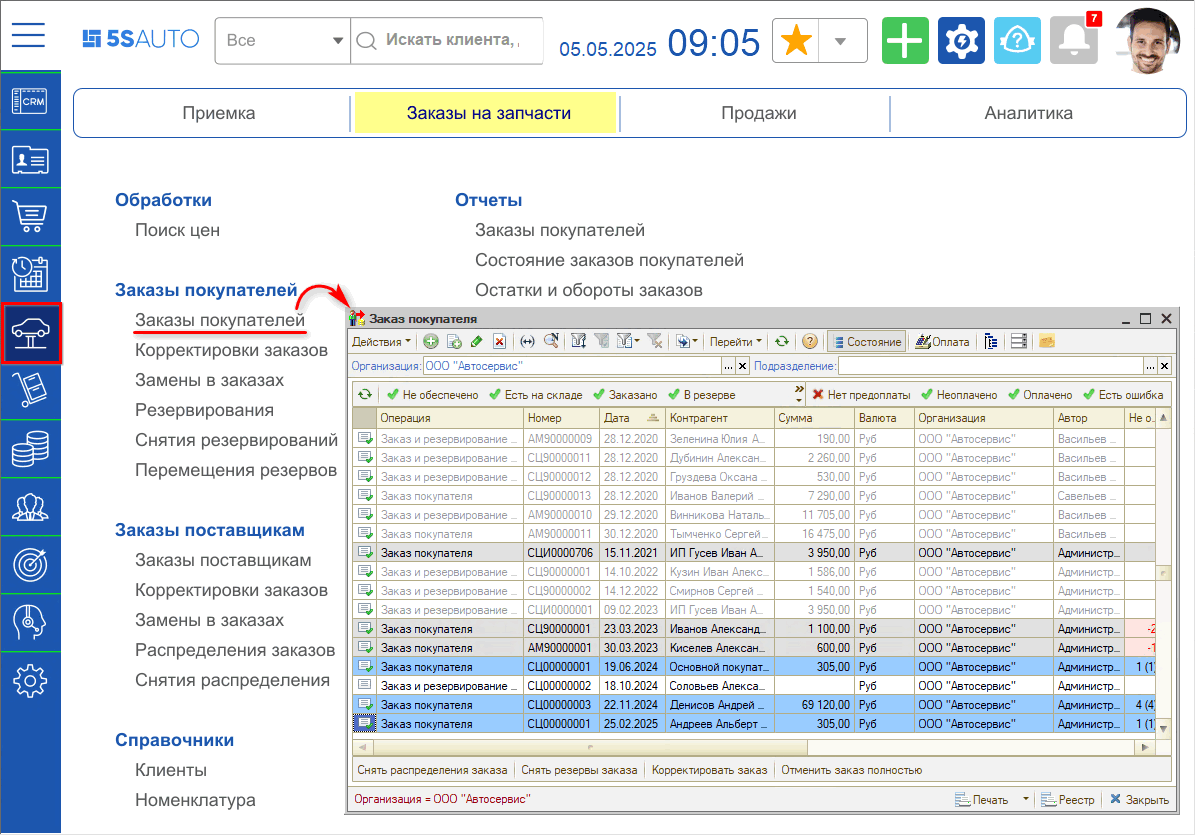Open the hamburger main menu
1195x835 pixels.
(29, 35)
